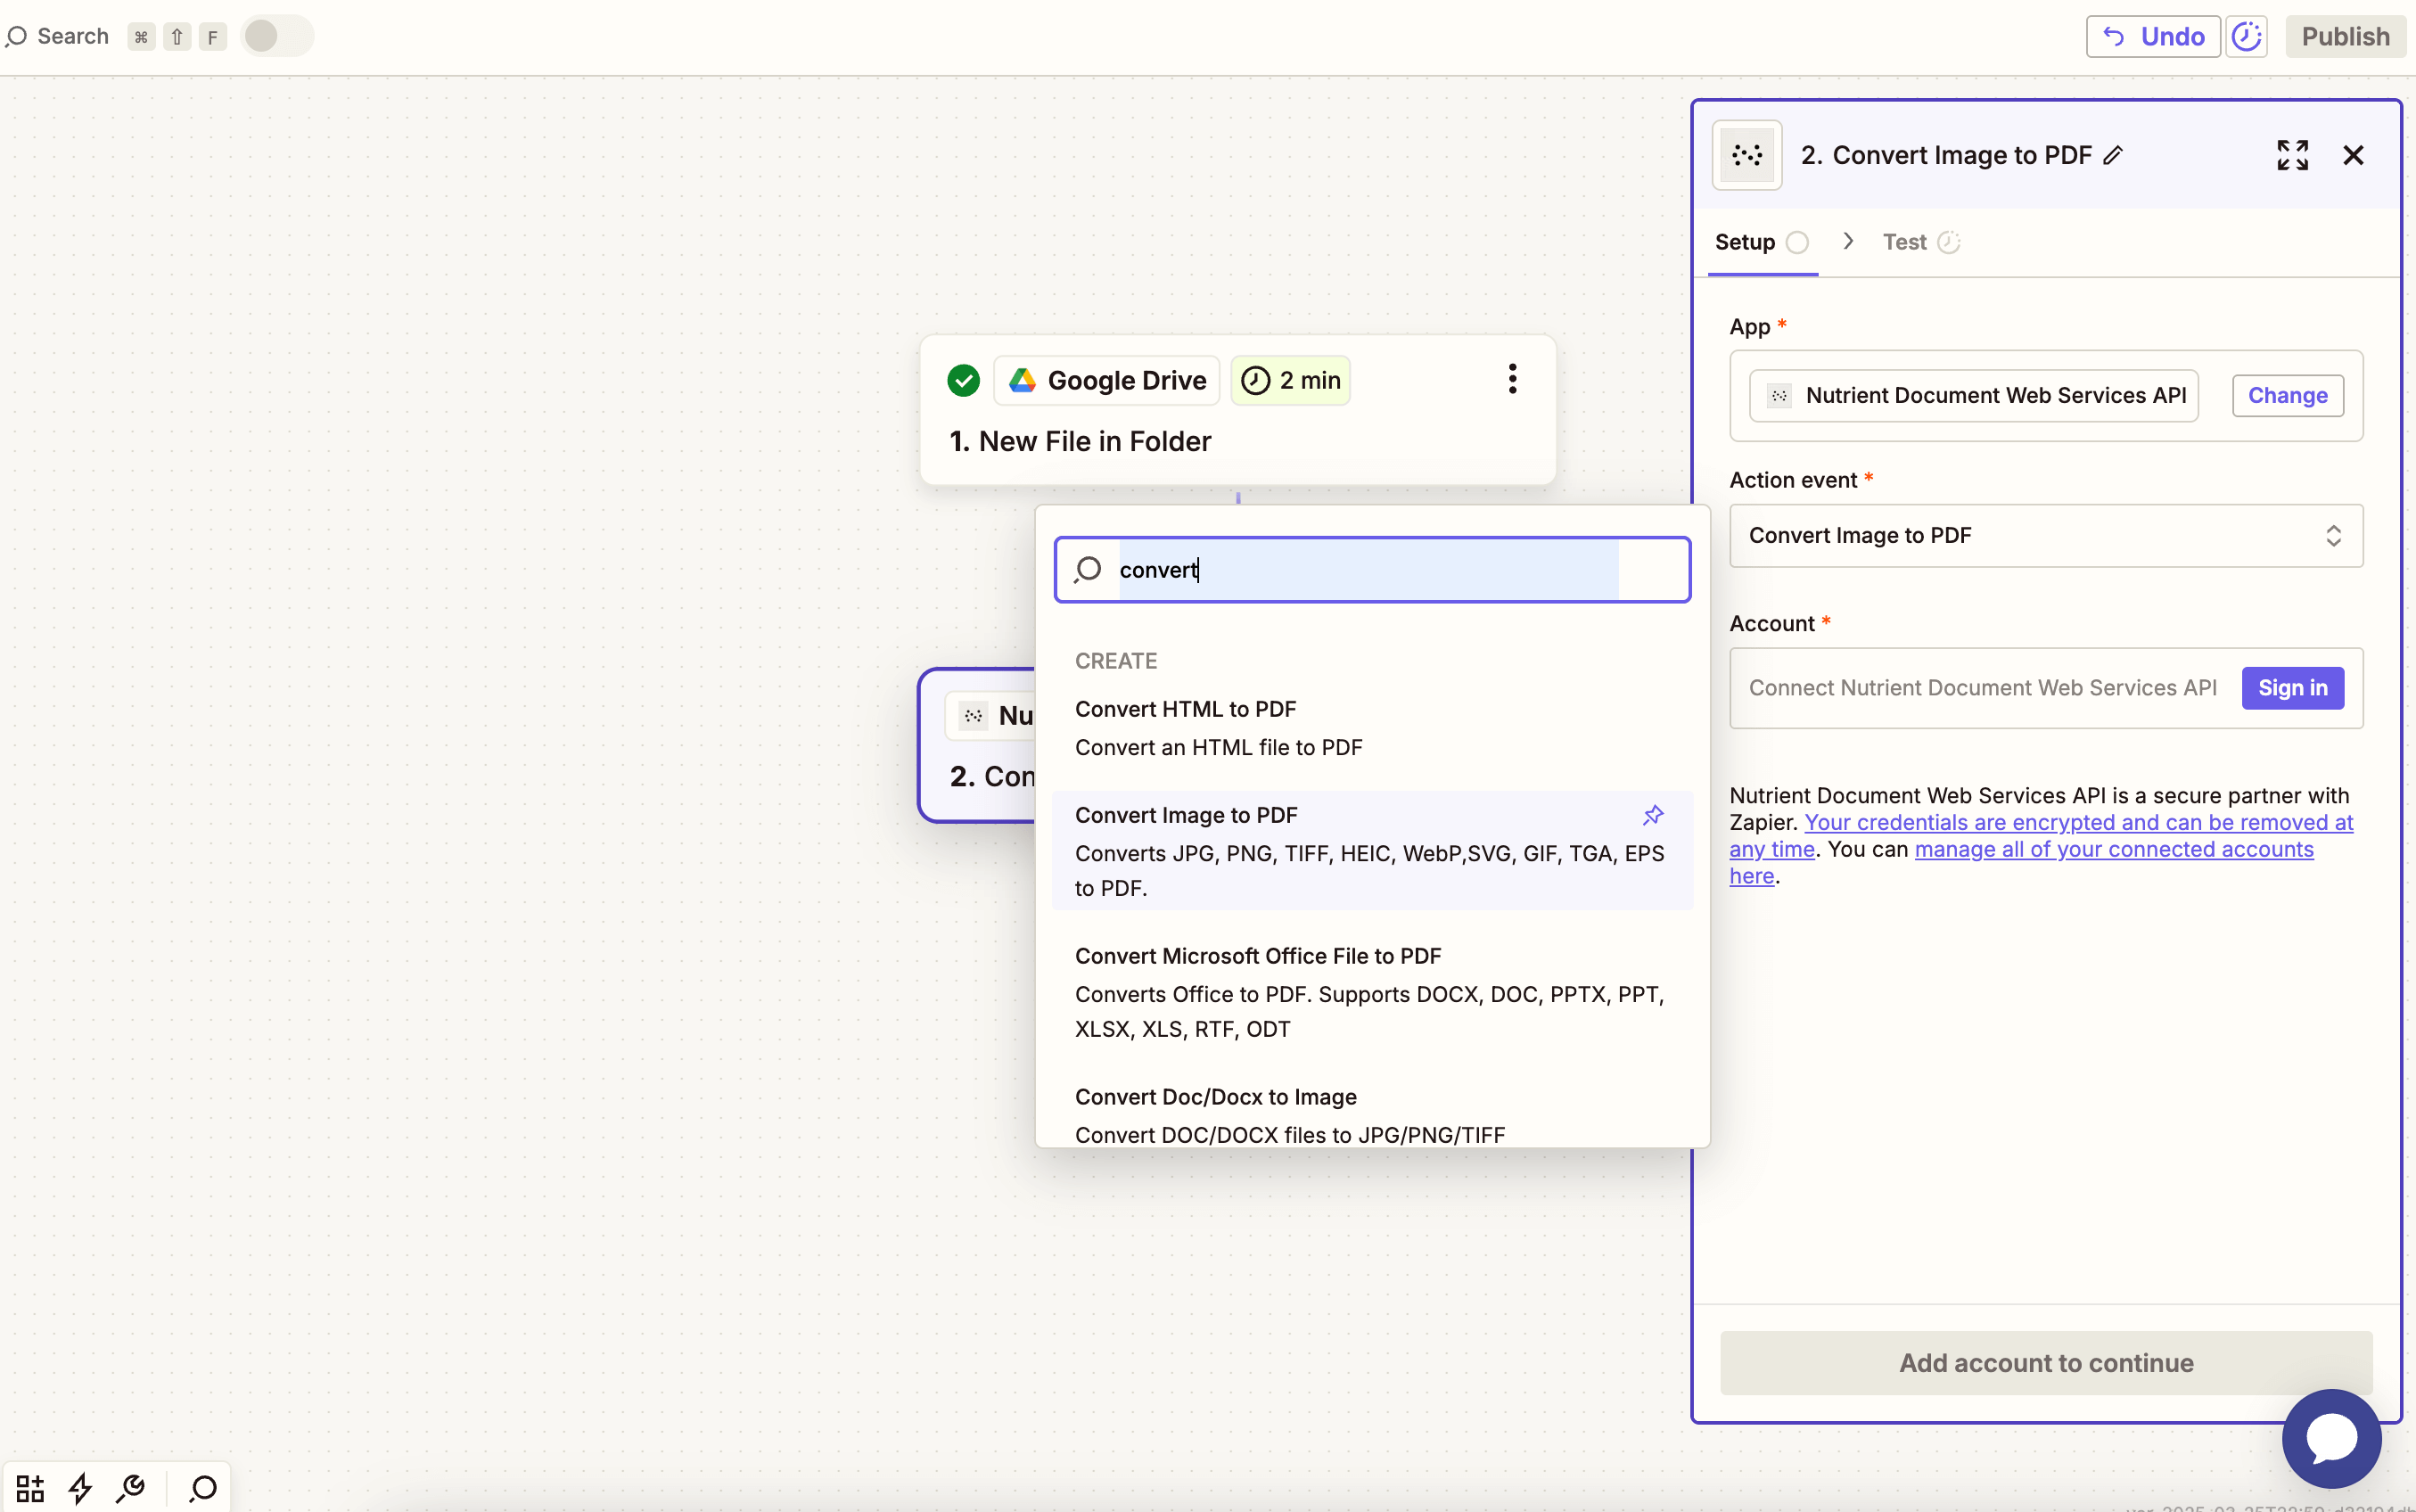
Task: Open the Action event dropdown
Action: pos(2045,536)
